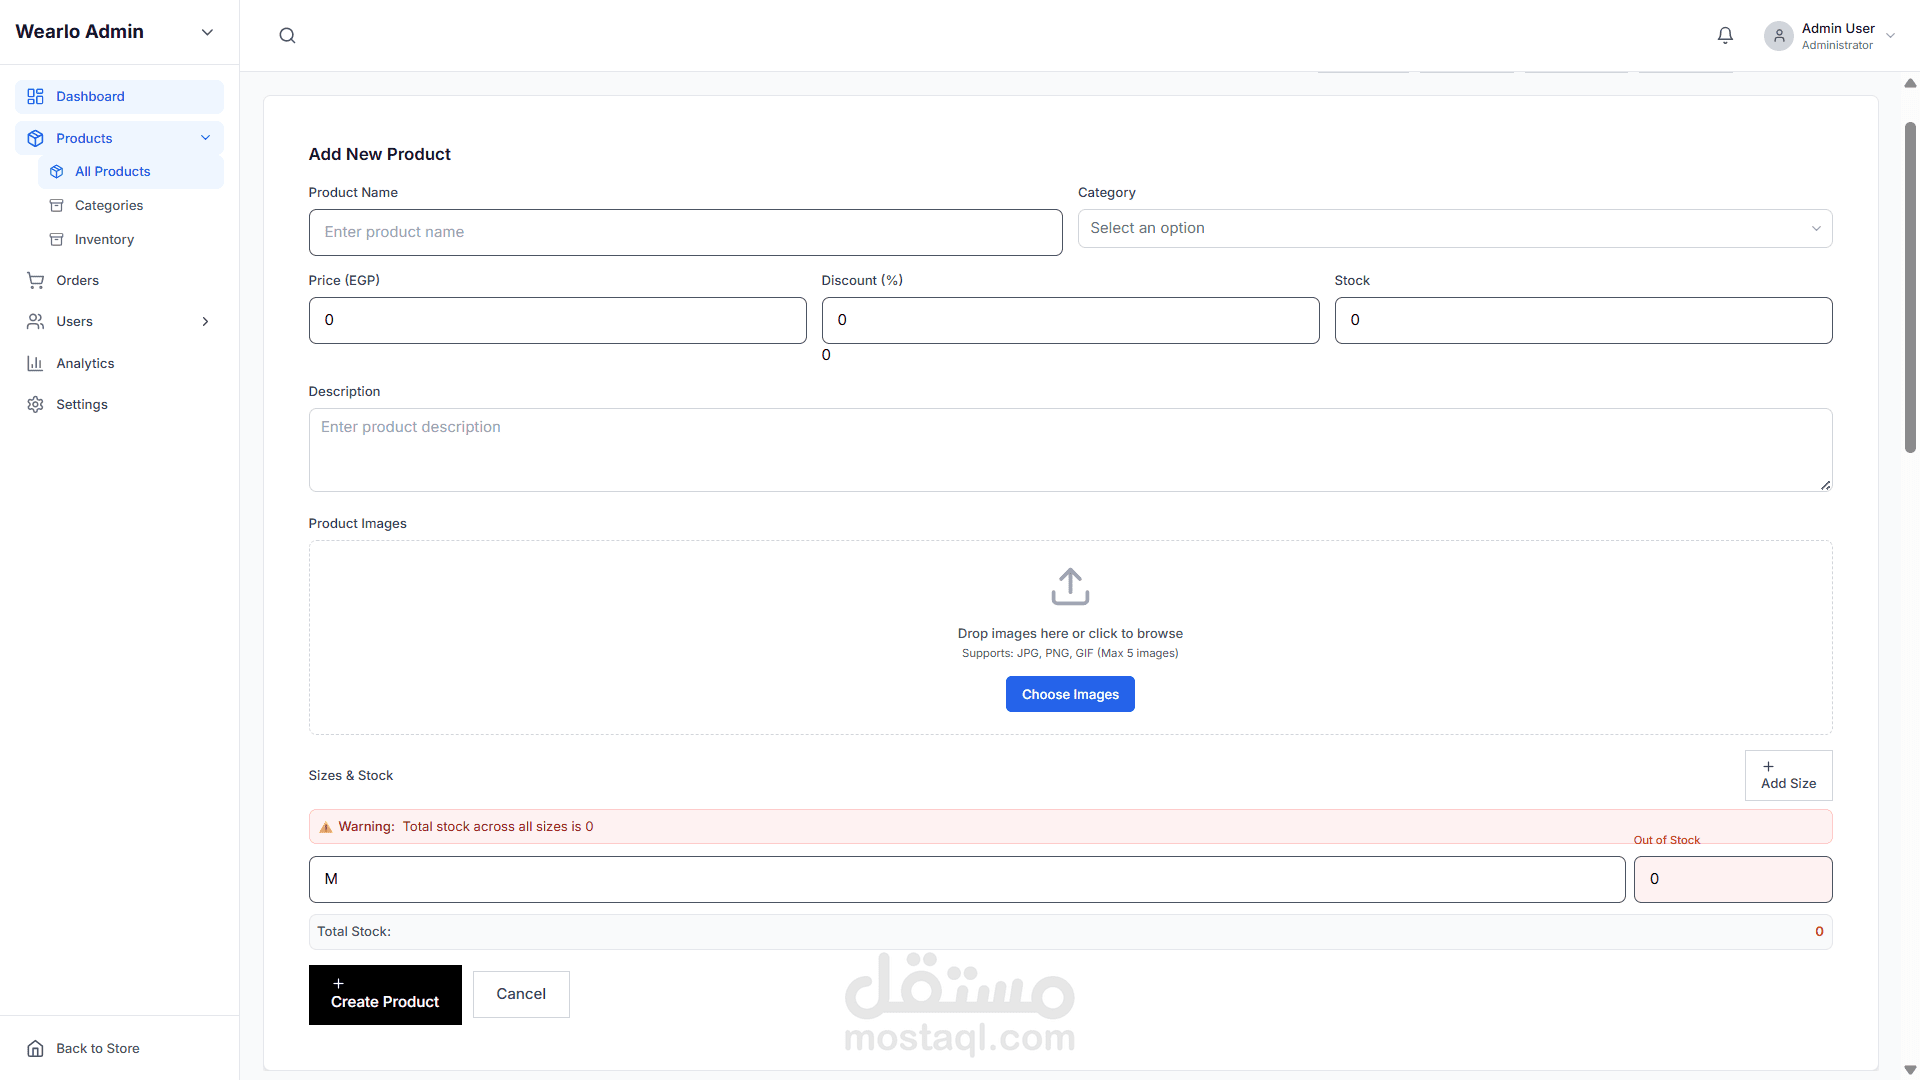Click the Add Size button

tap(1788, 776)
